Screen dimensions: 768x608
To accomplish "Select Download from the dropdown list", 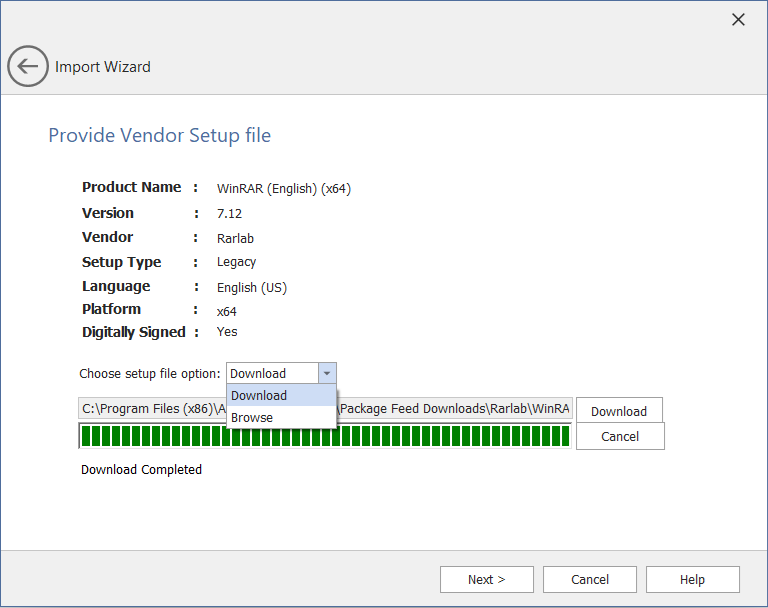I will [x=282, y=395].
